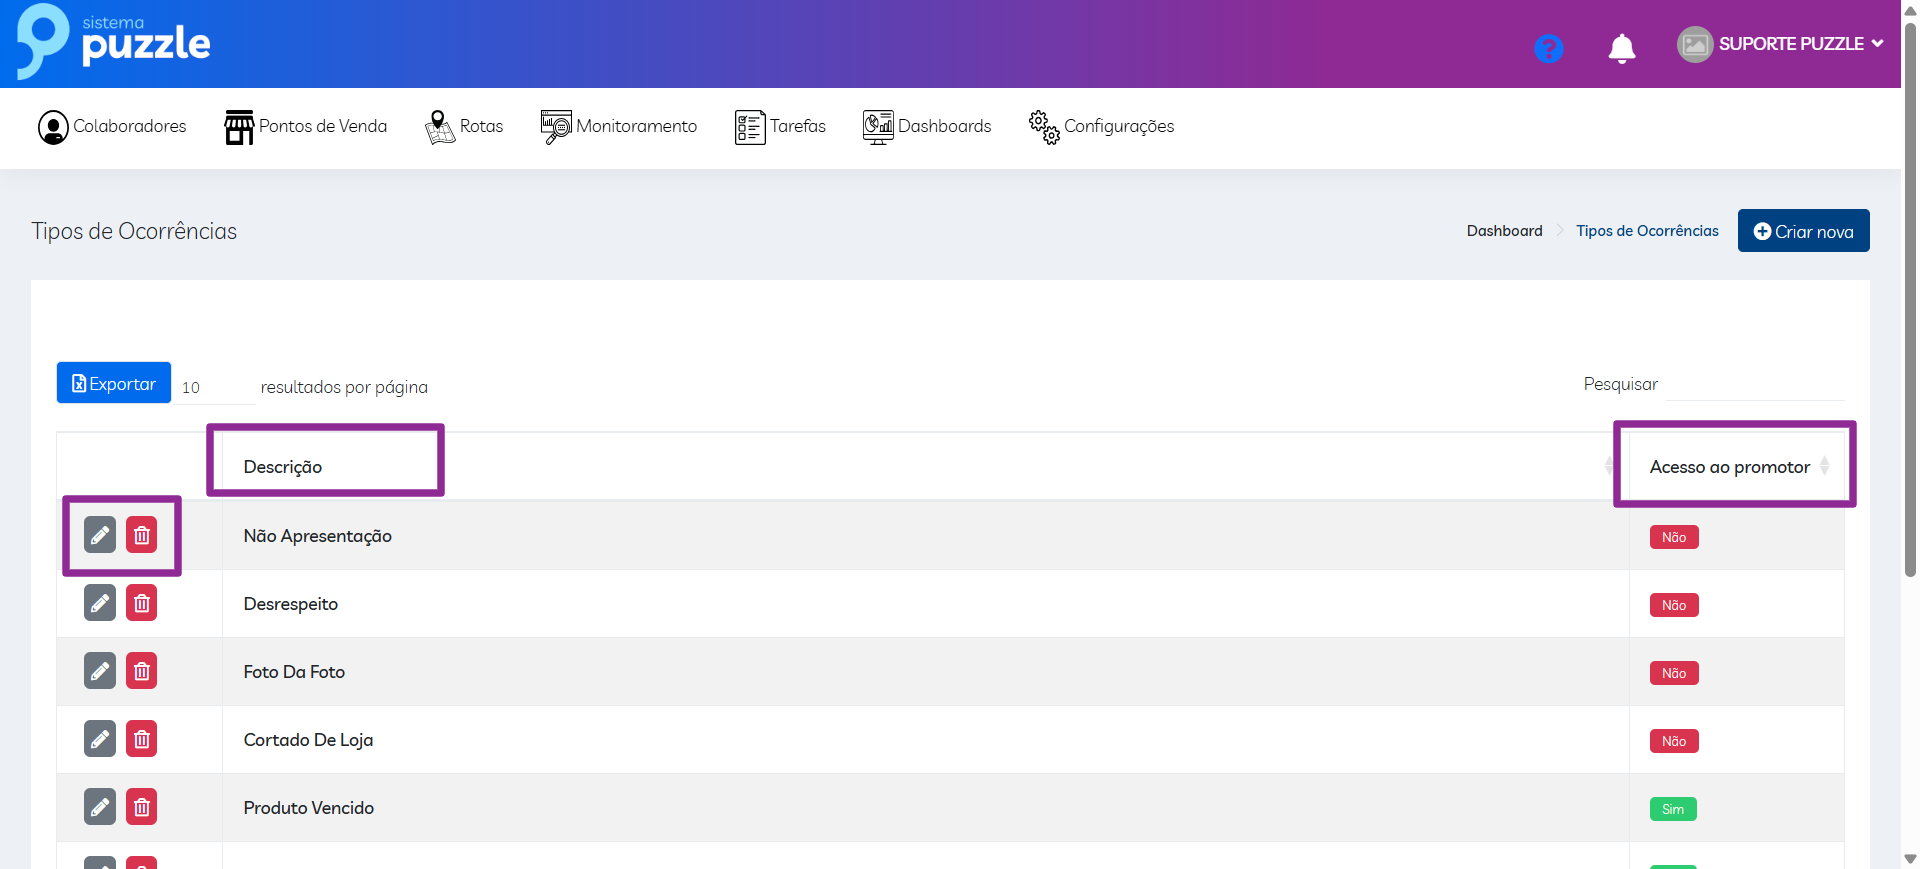The width and height of the screenshot is (1920, 869).
Task: Open the Pontos de Venda menu
Action: 306,127
